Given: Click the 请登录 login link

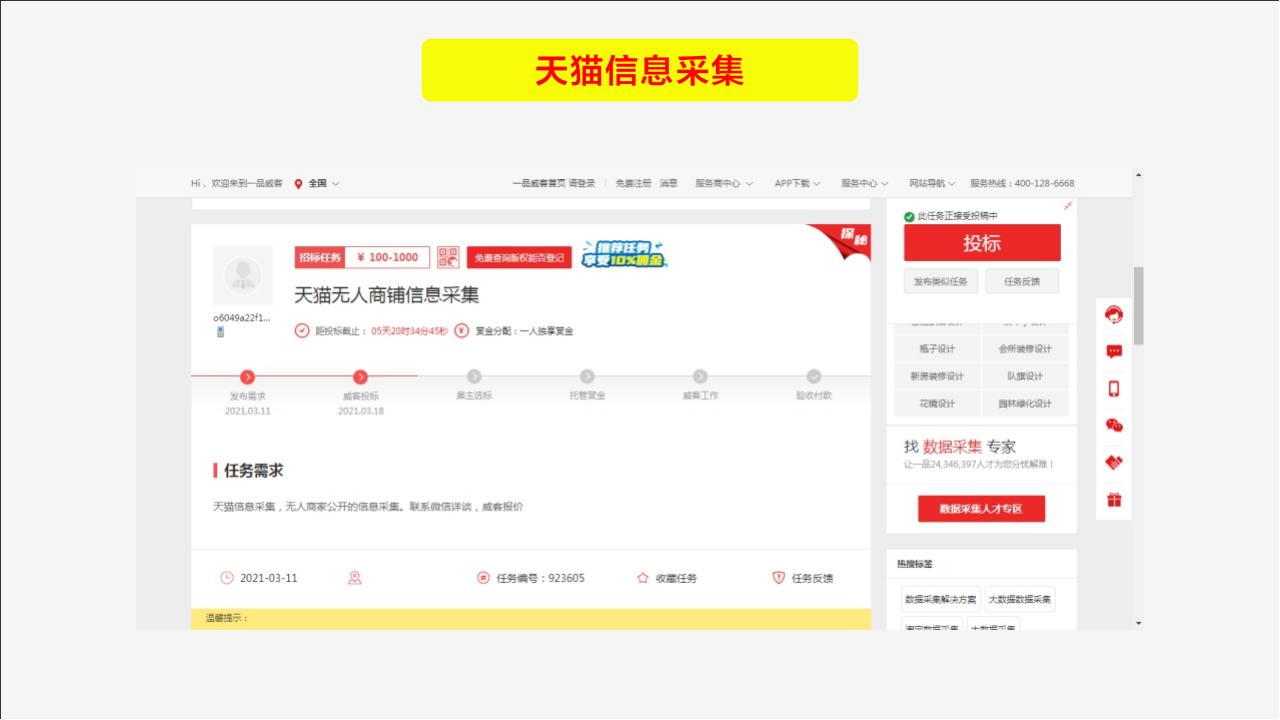Looking at the screenshot, I should [x=582, y=184].
